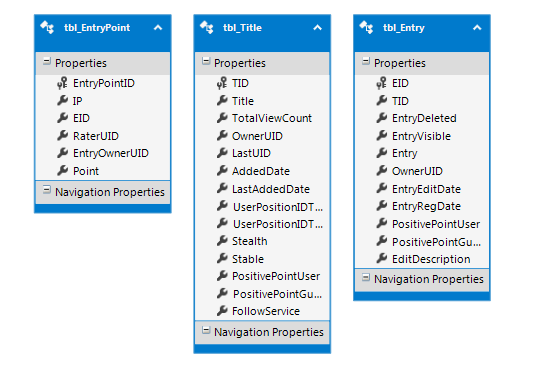Click the key icon beside EntryPointID

tap(62, 83)
